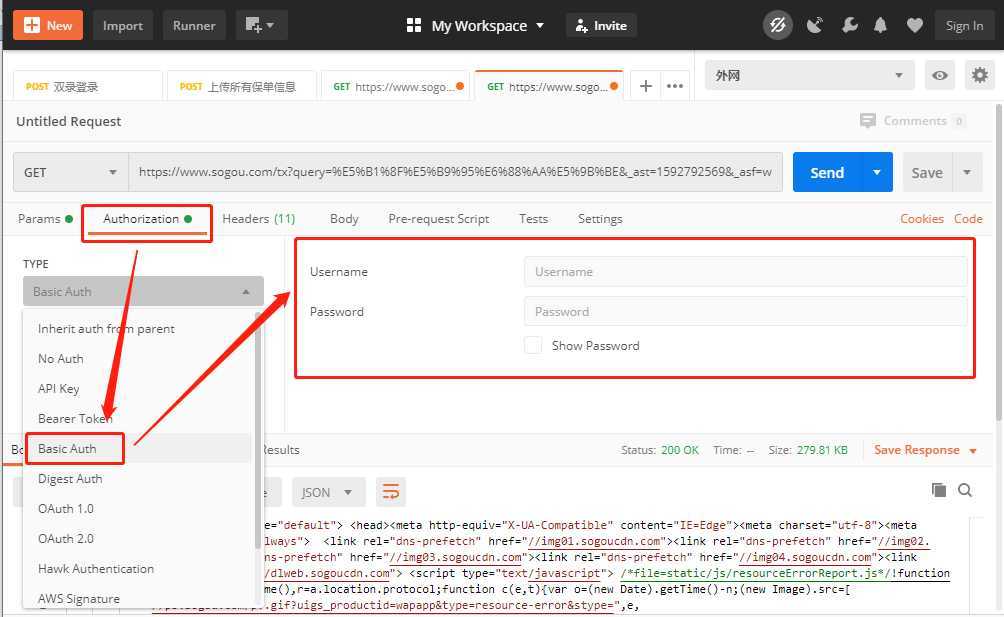Click the Code link
This screenshot has width=1004, height=617.
(968, 219)
